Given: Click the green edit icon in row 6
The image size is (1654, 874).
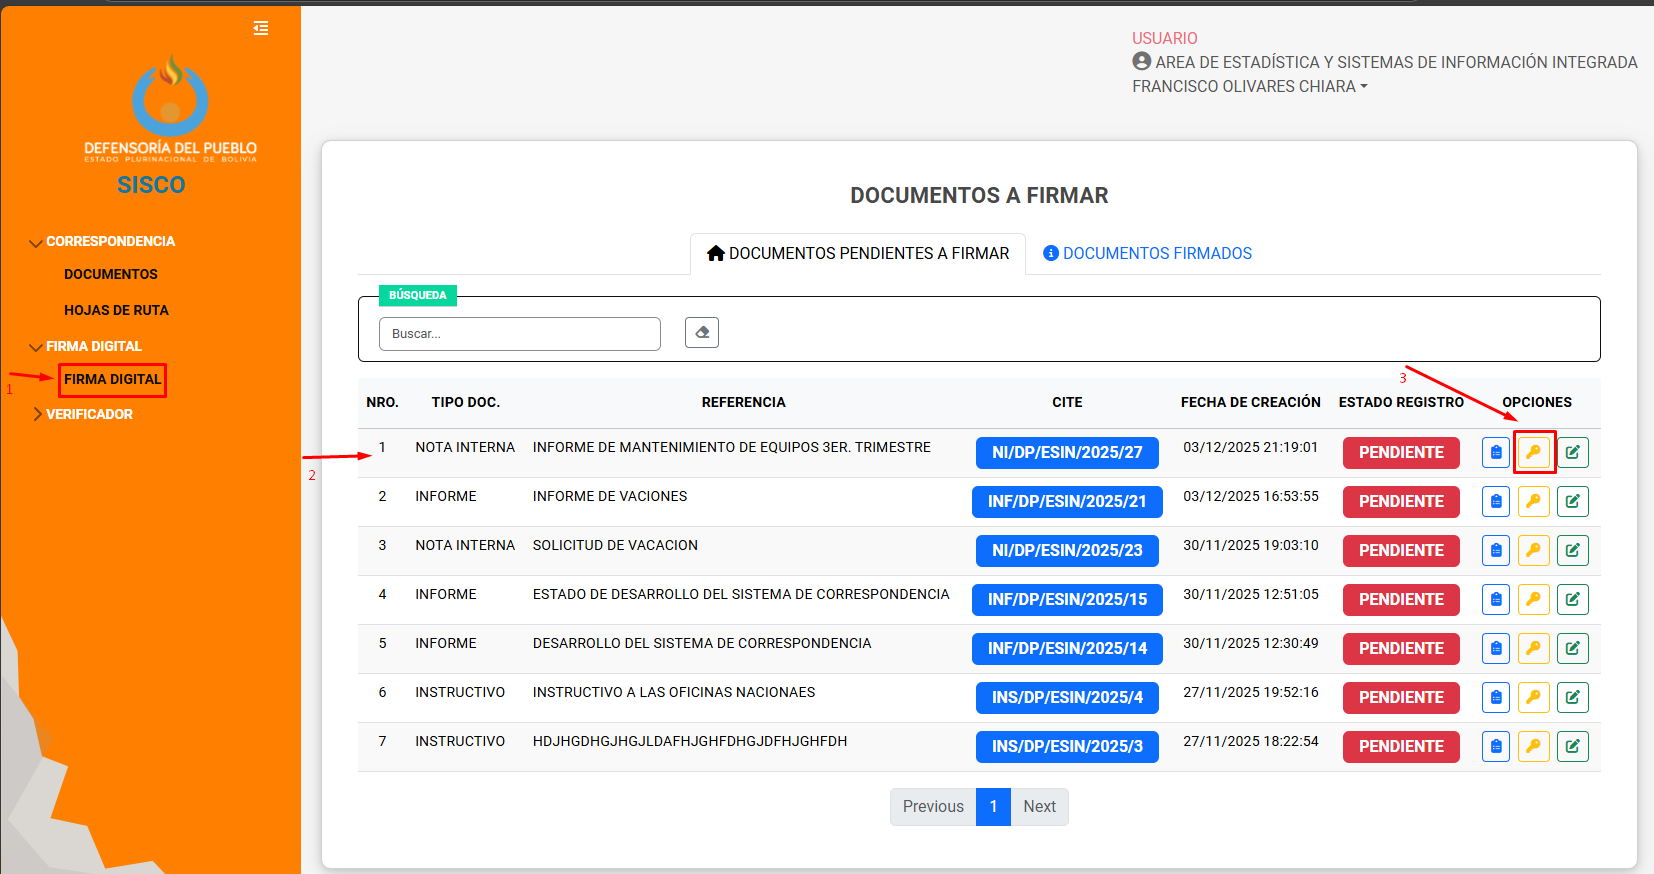Looking at the screenshot, I should 1572,698.
